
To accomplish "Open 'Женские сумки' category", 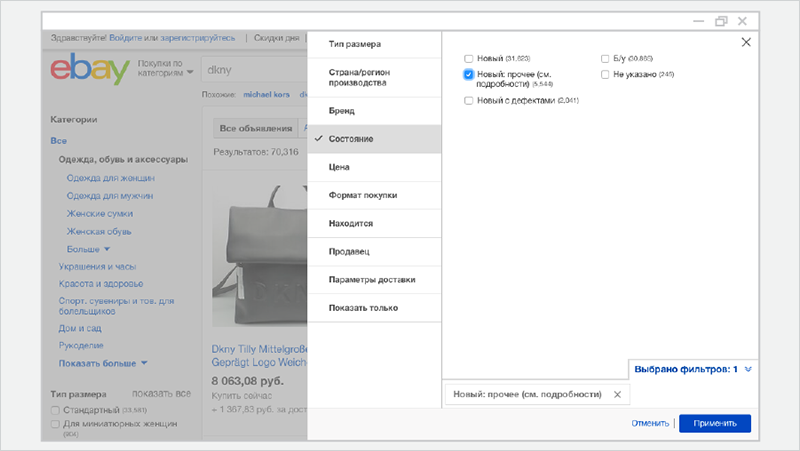I will point(100,214).
